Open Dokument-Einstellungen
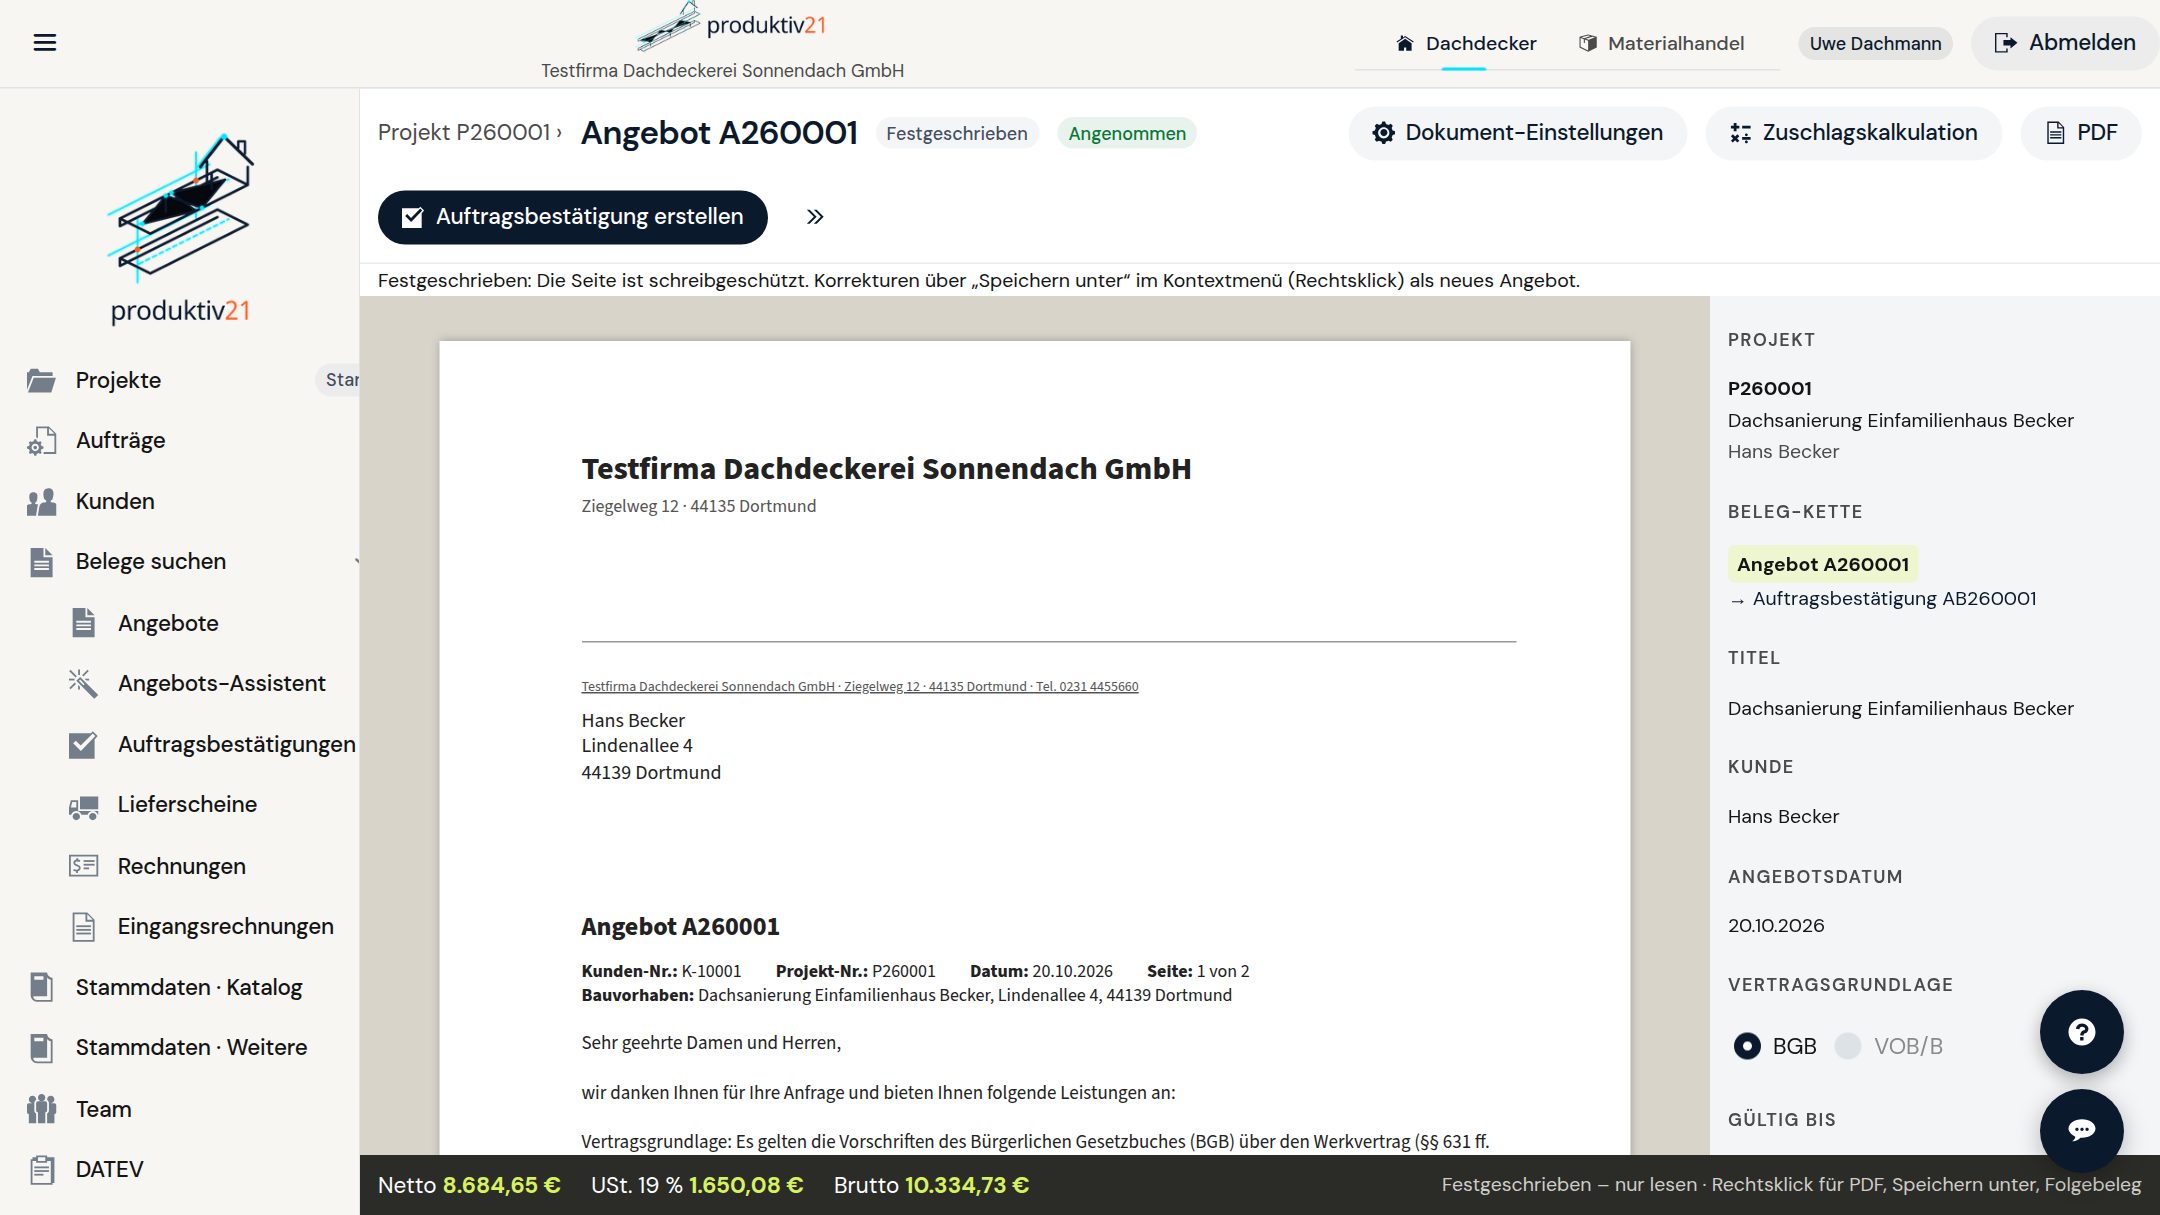 [x=1518, y=133]
